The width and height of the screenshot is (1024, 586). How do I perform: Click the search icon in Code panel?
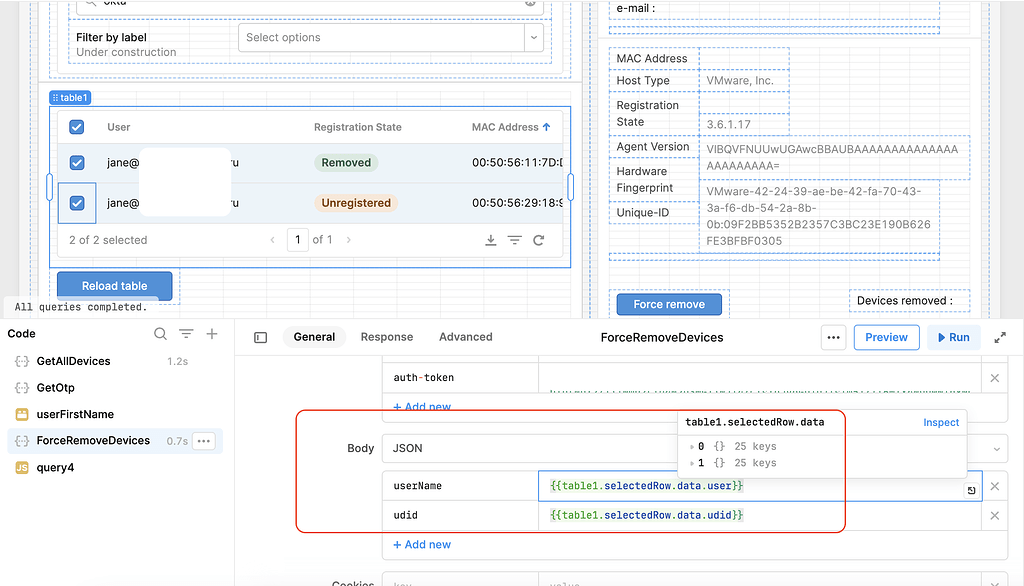click(160, 334)
